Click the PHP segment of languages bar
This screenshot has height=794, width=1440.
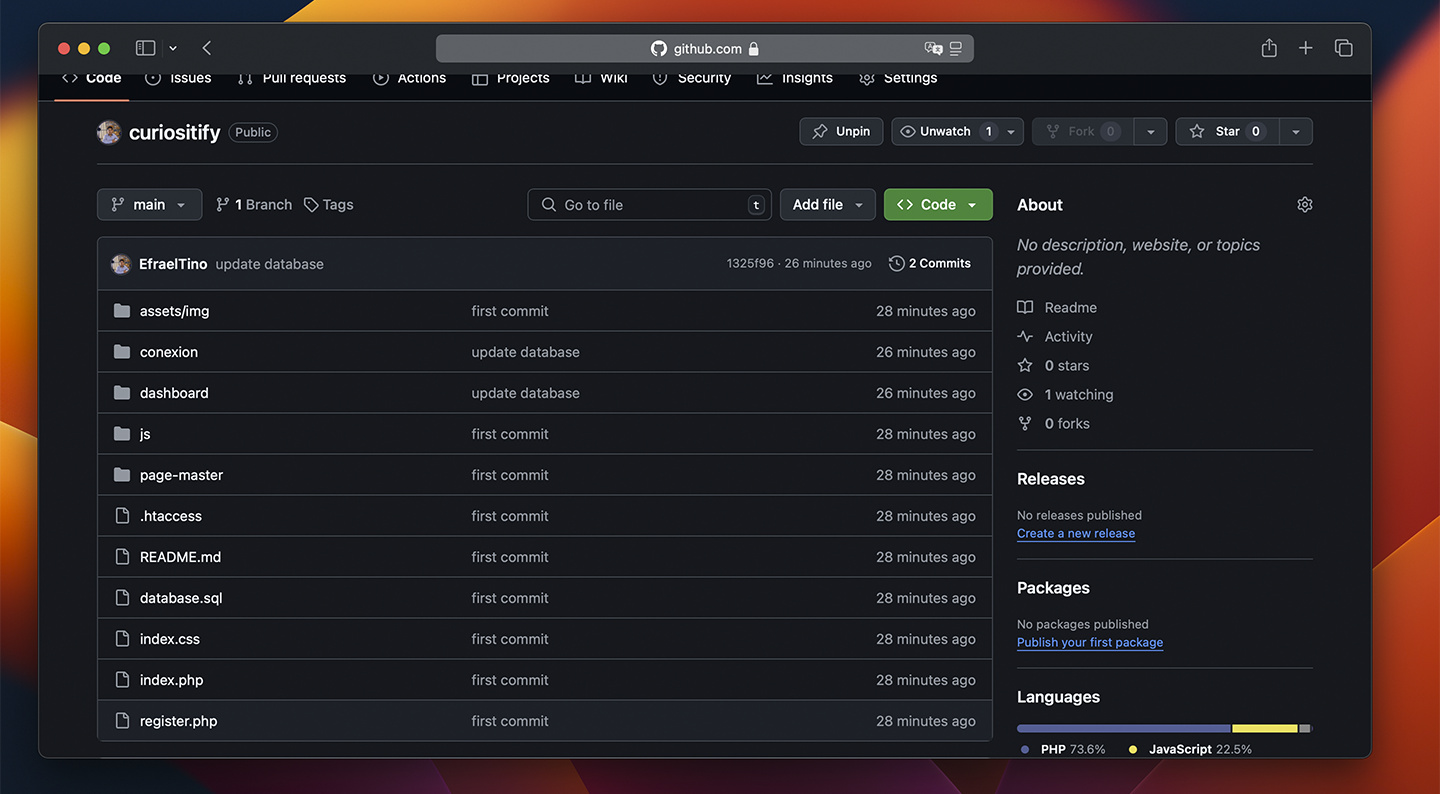[1124, 728]
